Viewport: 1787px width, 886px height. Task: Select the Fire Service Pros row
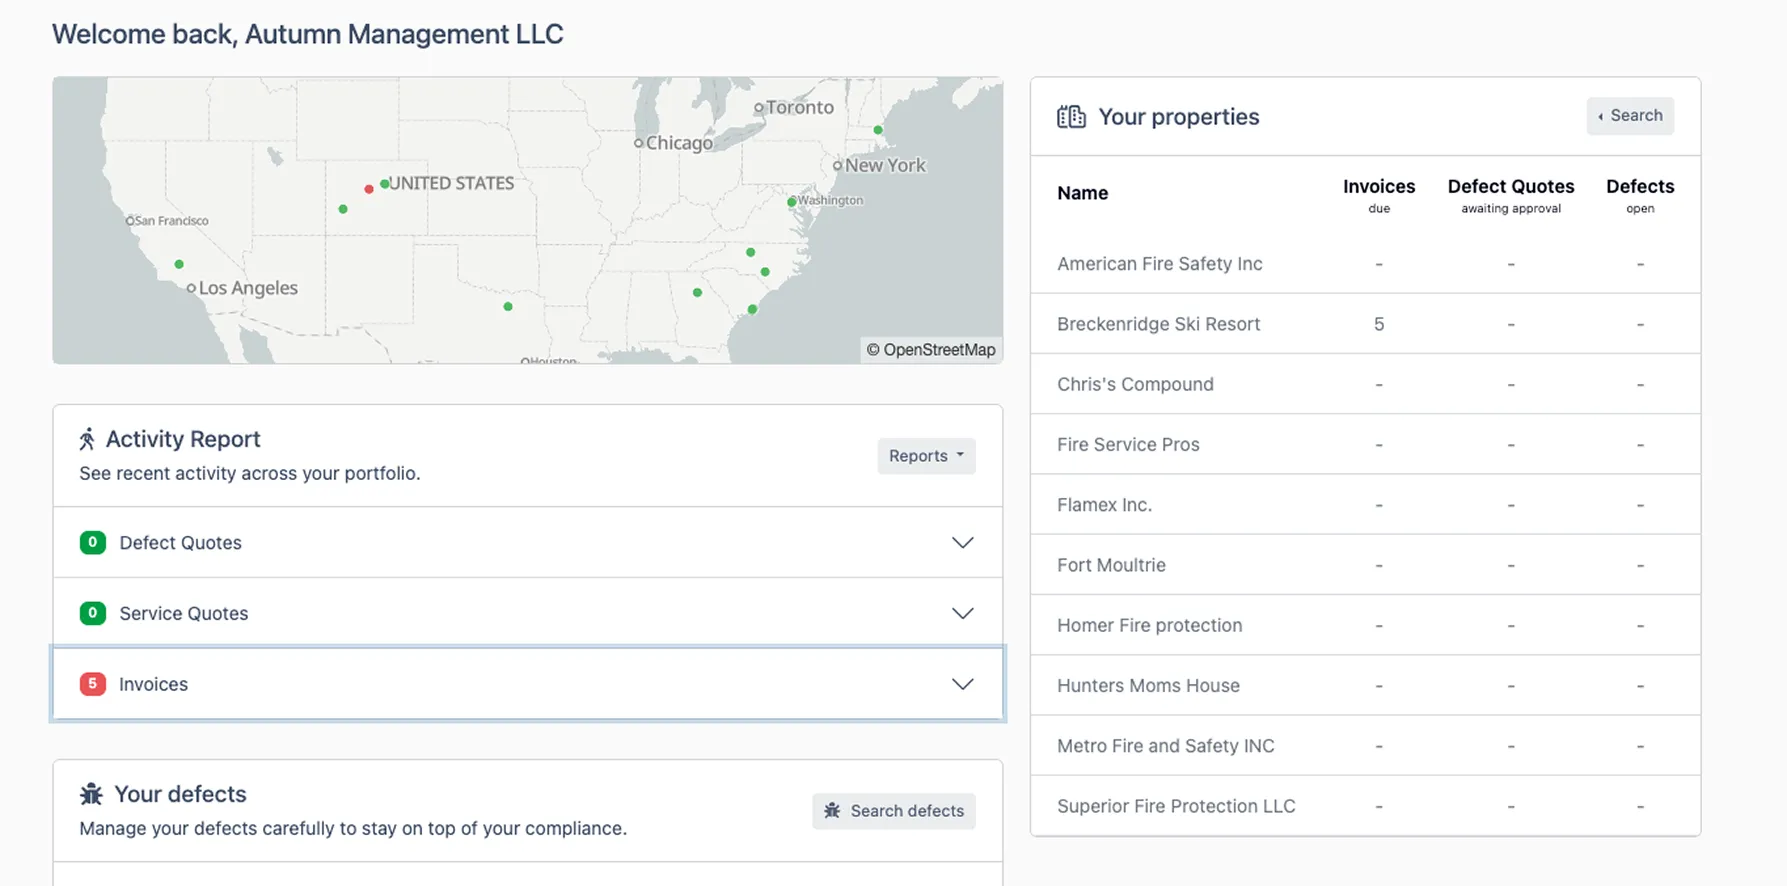coord(1365,444)
